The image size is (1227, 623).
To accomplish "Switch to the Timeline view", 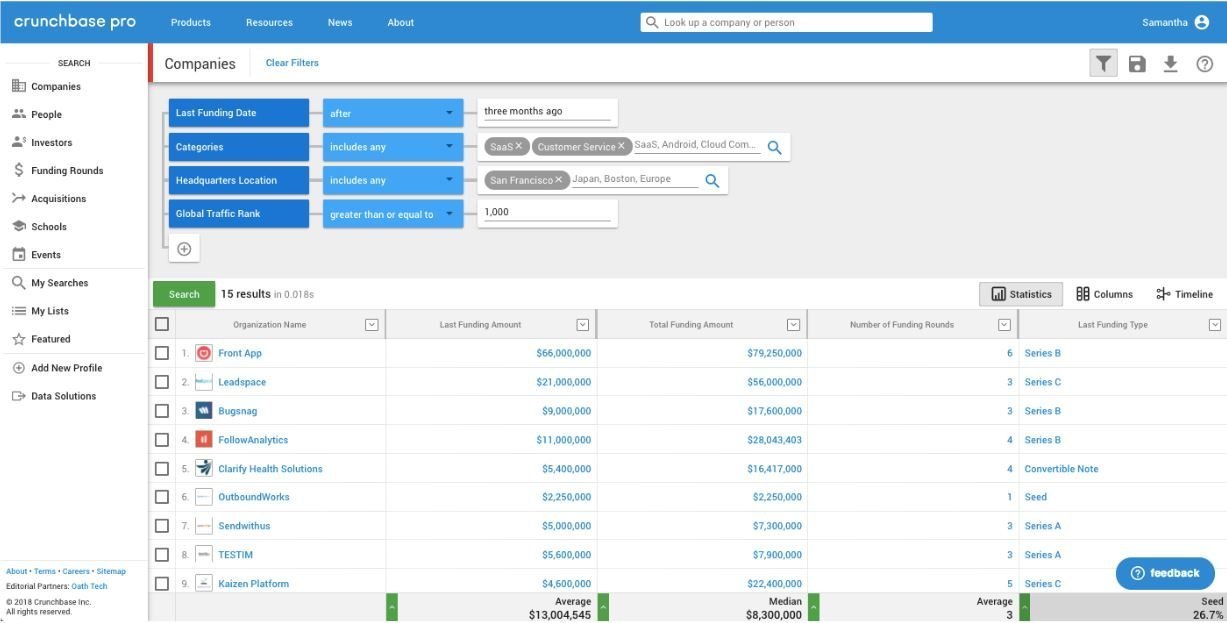I will point(1184,294).
